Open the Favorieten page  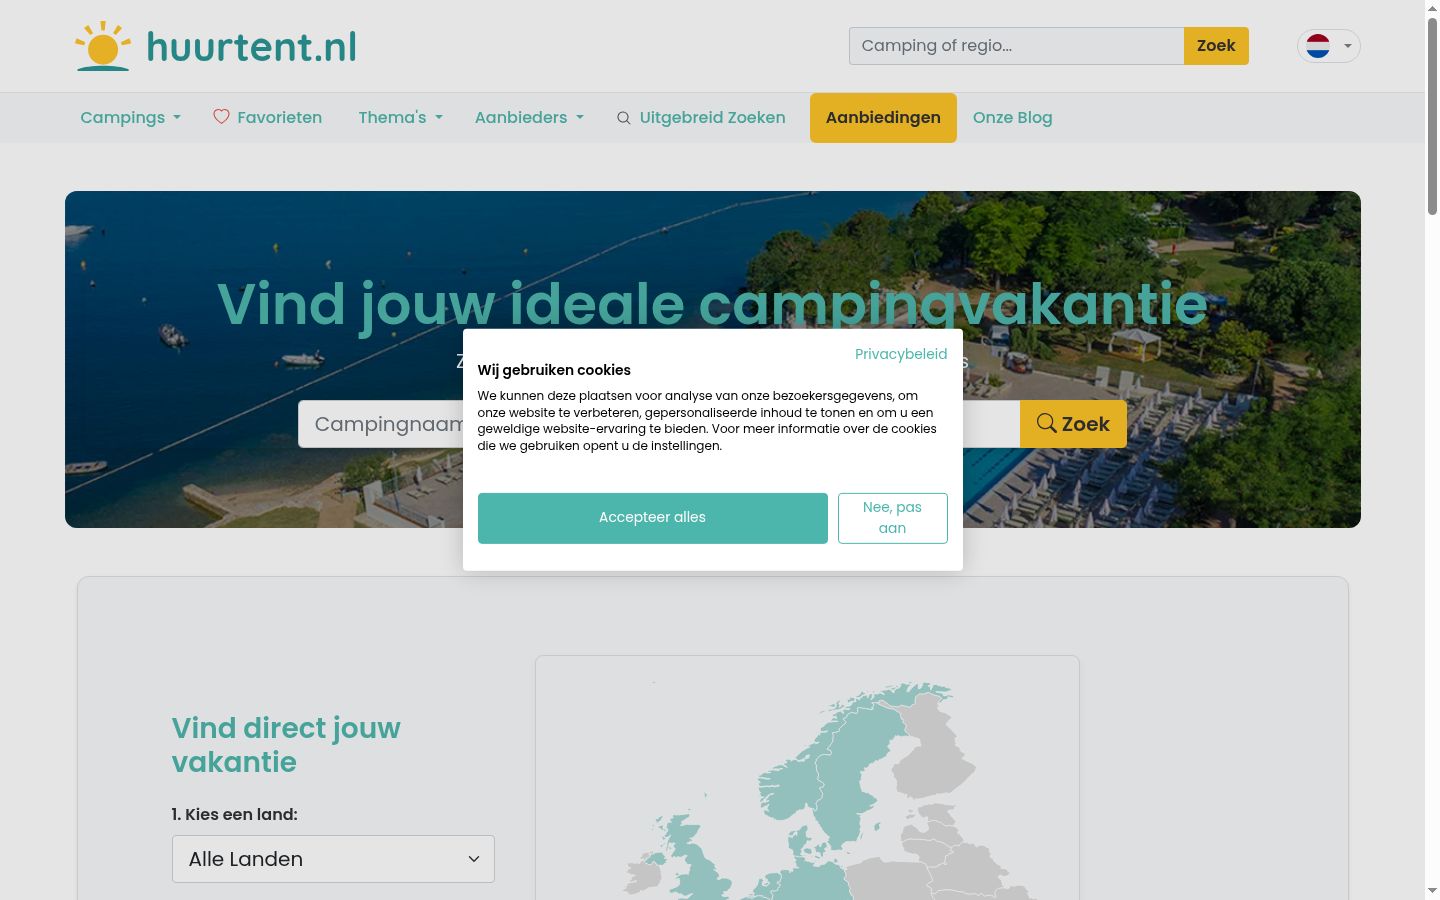pos(268,118)
